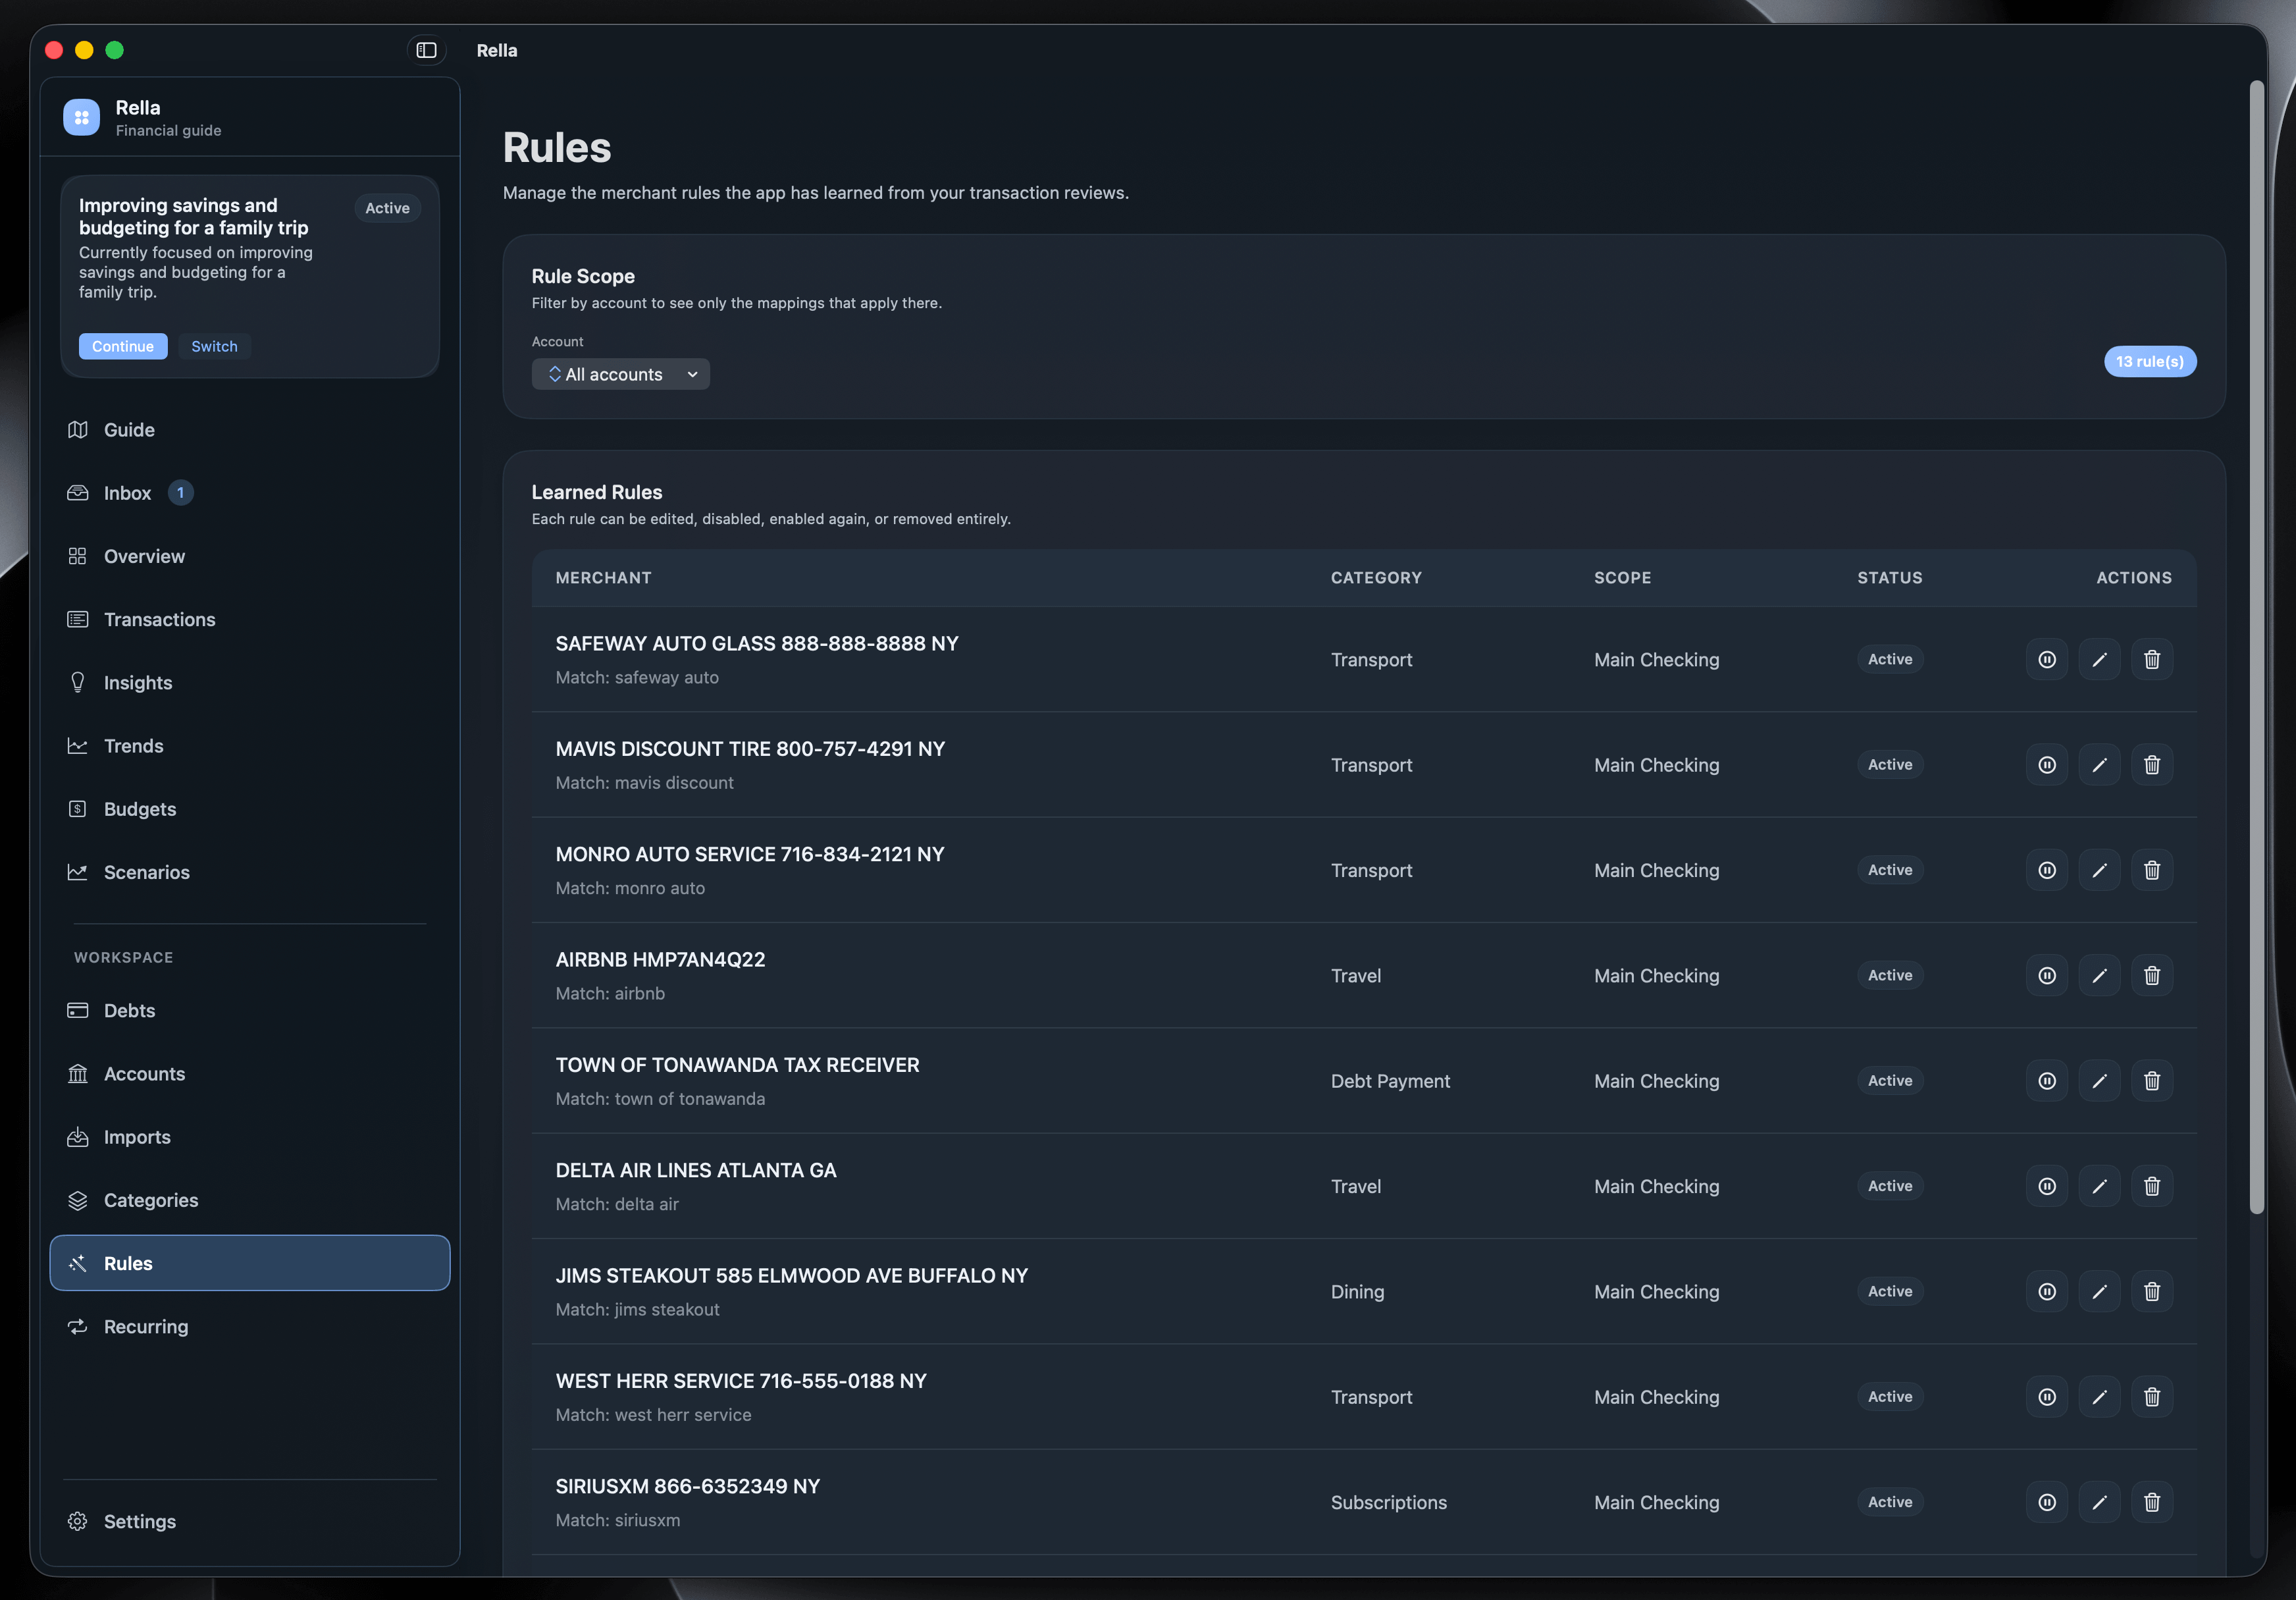
Task: Click the Active status of SIRIUSXM rule
Action: (1890, 1502)
